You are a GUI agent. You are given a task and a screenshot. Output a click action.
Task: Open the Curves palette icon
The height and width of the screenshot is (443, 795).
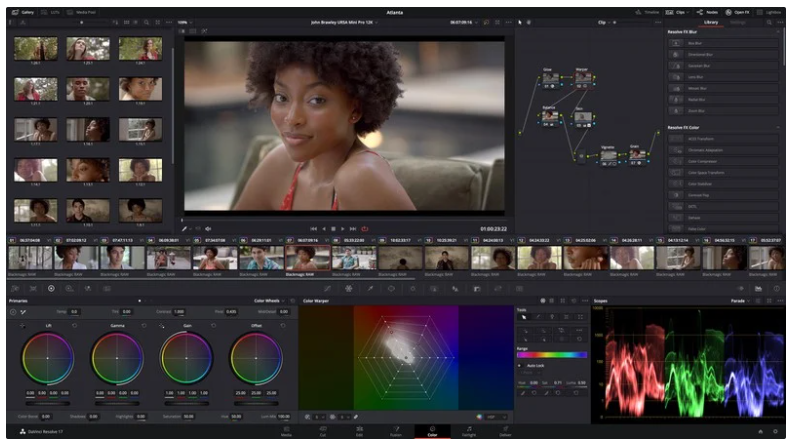coord(328,288)
